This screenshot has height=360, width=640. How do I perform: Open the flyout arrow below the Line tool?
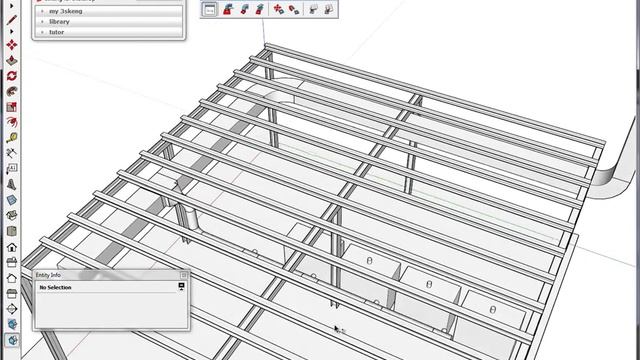pyautogui.click(x=11, y=31)
